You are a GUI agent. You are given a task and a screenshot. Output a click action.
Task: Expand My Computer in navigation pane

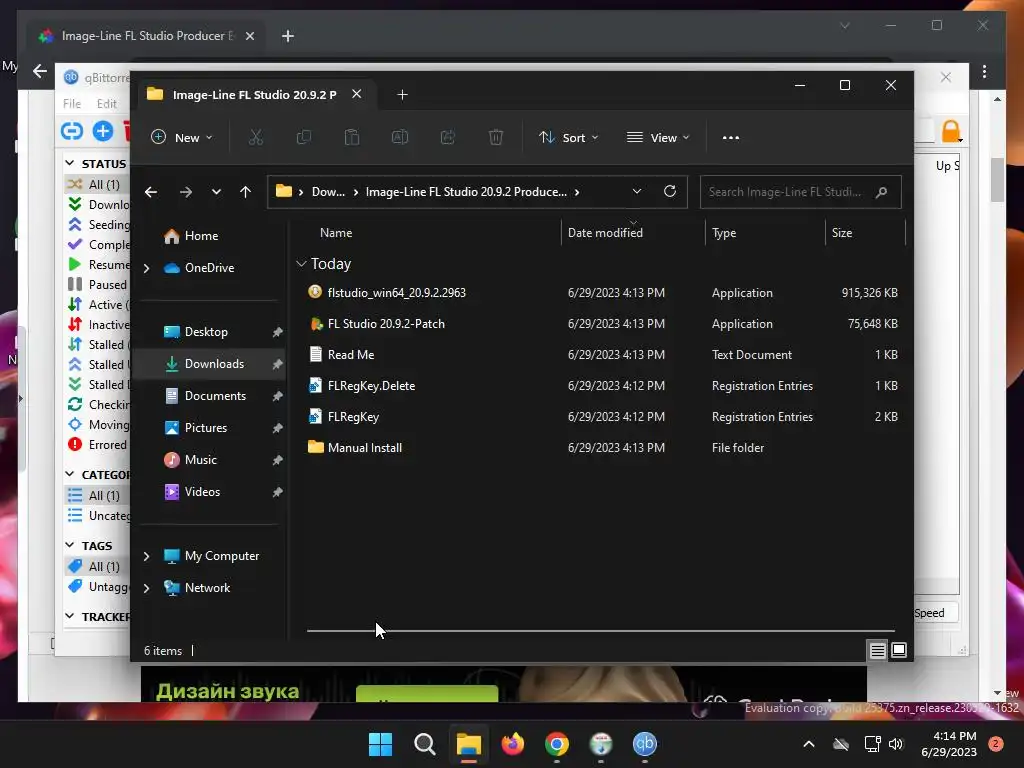(x=146, y=556)
